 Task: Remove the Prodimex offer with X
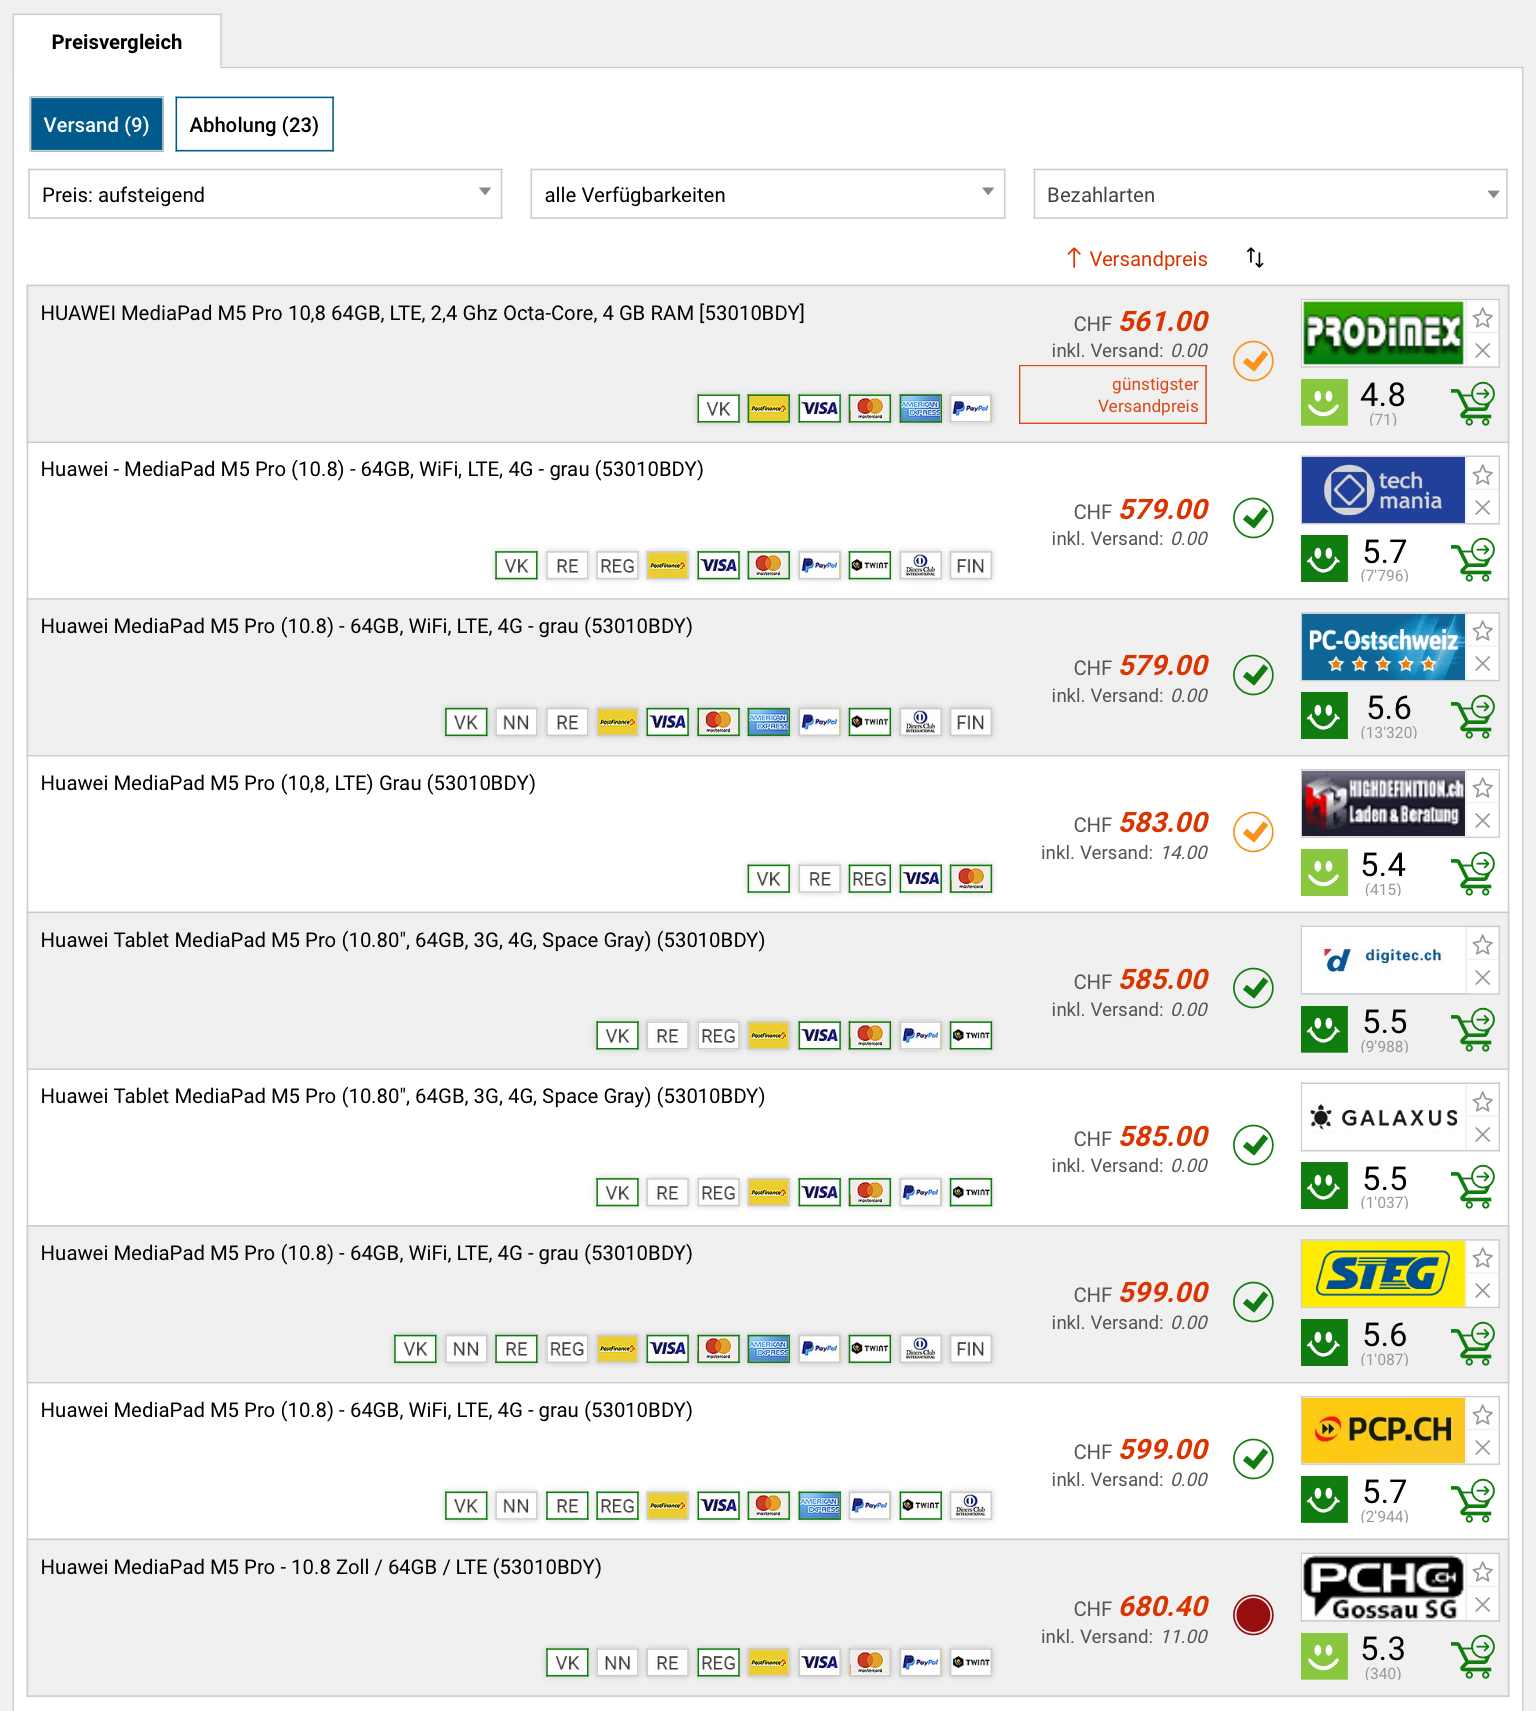tap(1483, 351)
